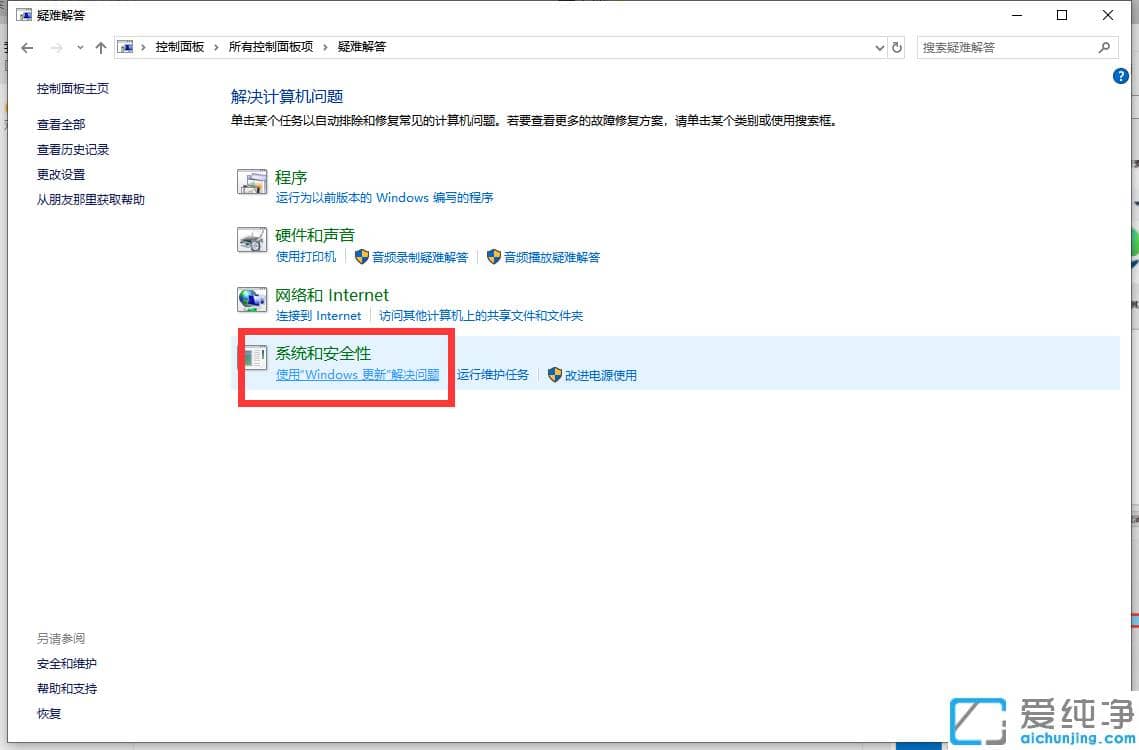
Task: Click the shield icon beside 改进电源使用
Action: [x=554, y=375]
